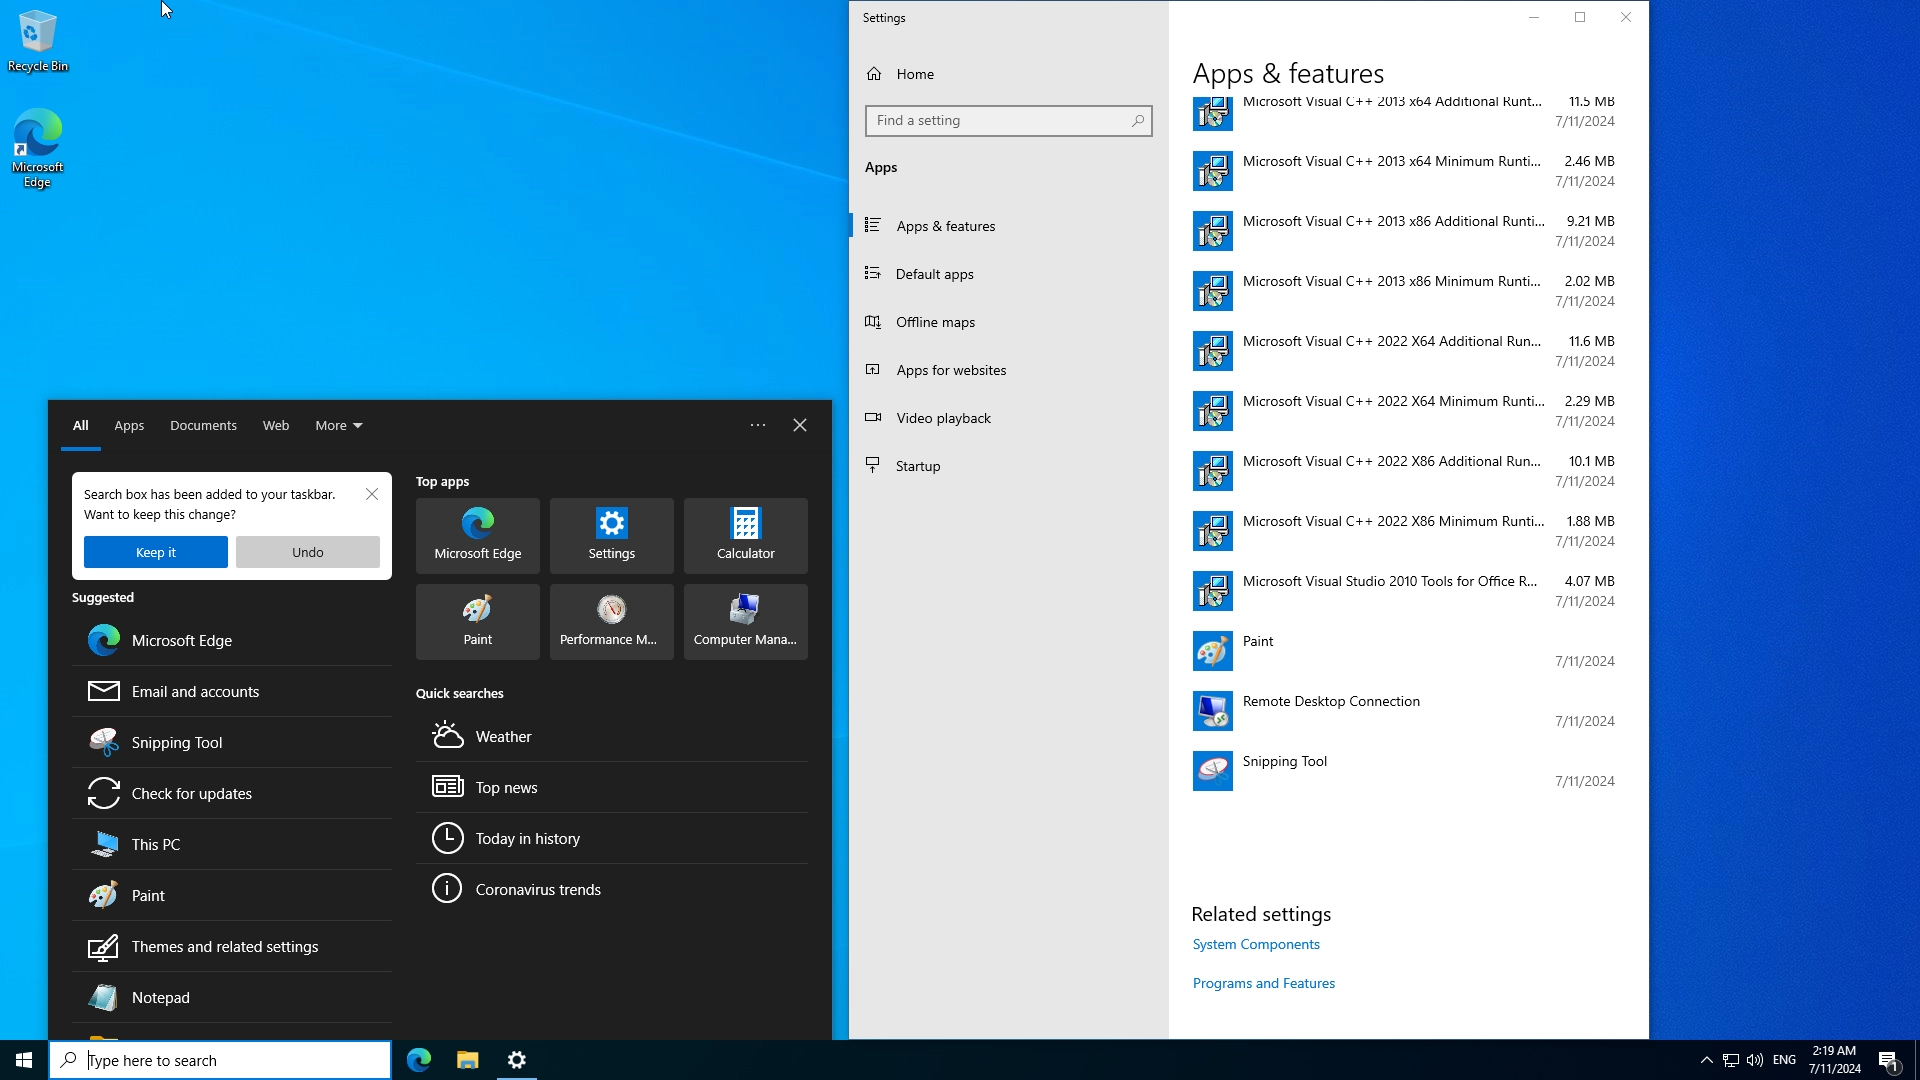Switch to the Documents search tab

click(203, 425)
